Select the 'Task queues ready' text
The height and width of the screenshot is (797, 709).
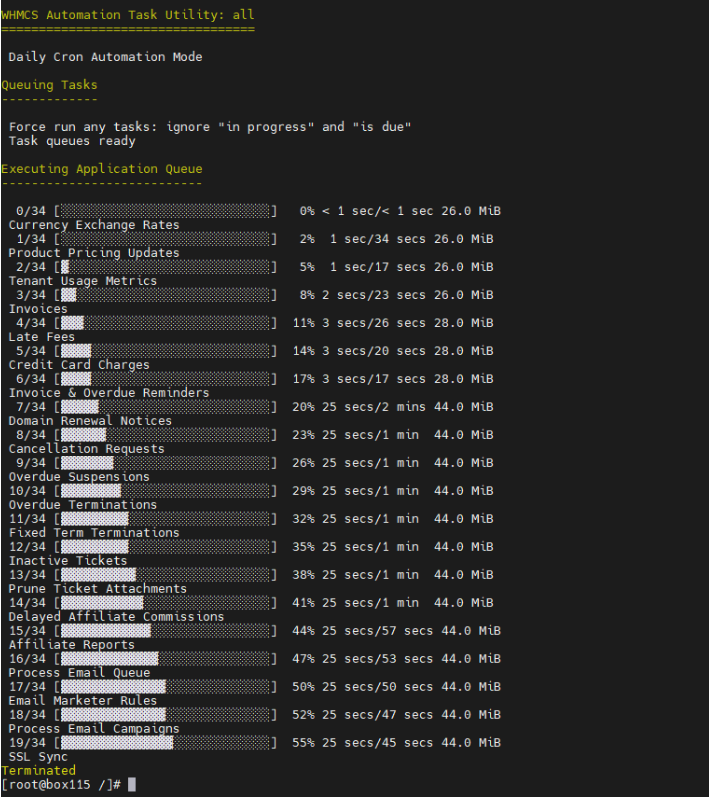(72, 141)
